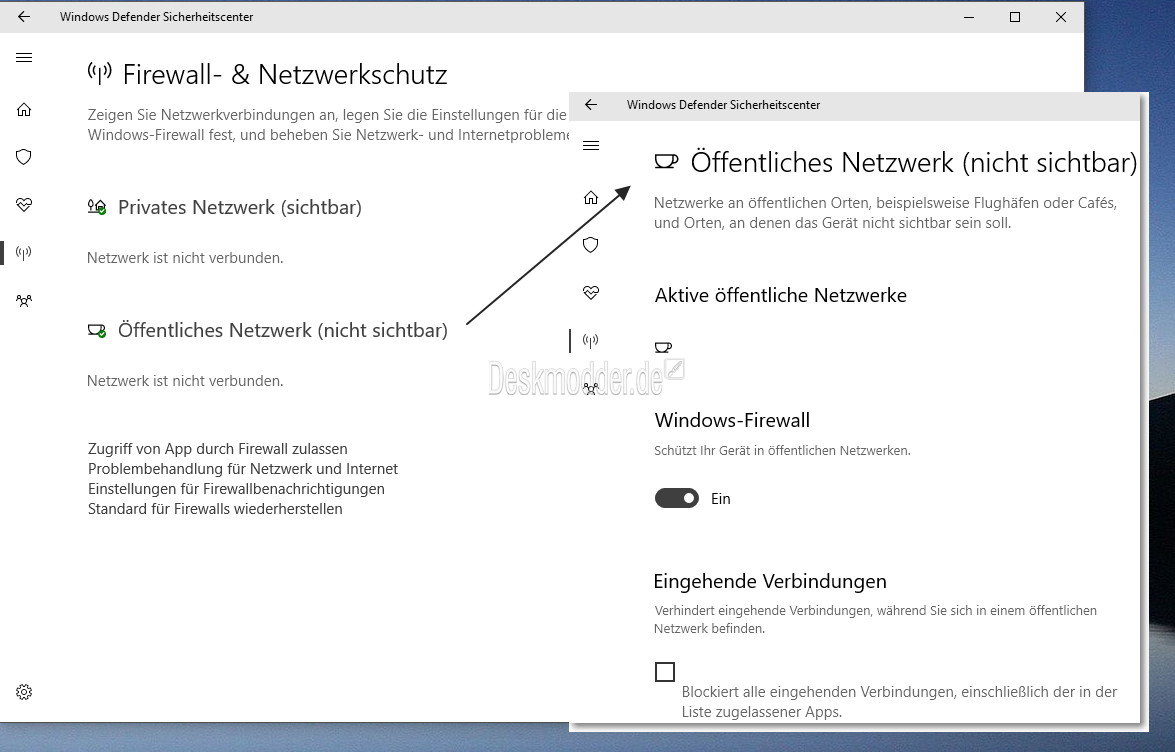Screen dimensions: 1175x752
Task: Click Windows-Firewall heading in overlay
Action: 732,420
